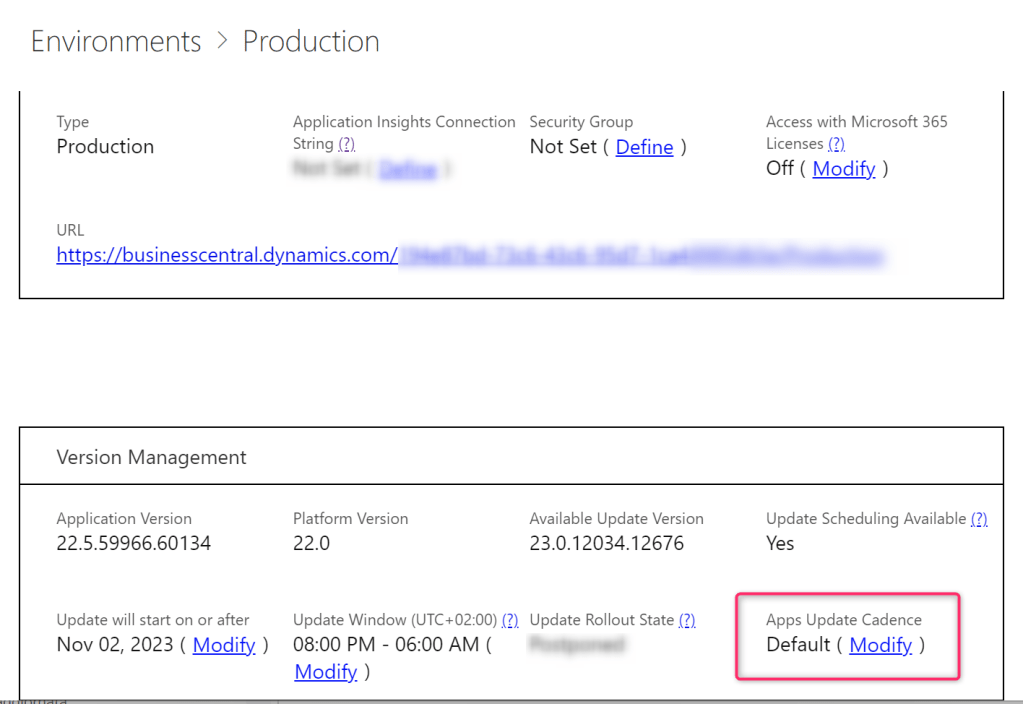Open the Update Window help tooltip
The height and width of the screenshot is (704, 1023).
(510, 620)
